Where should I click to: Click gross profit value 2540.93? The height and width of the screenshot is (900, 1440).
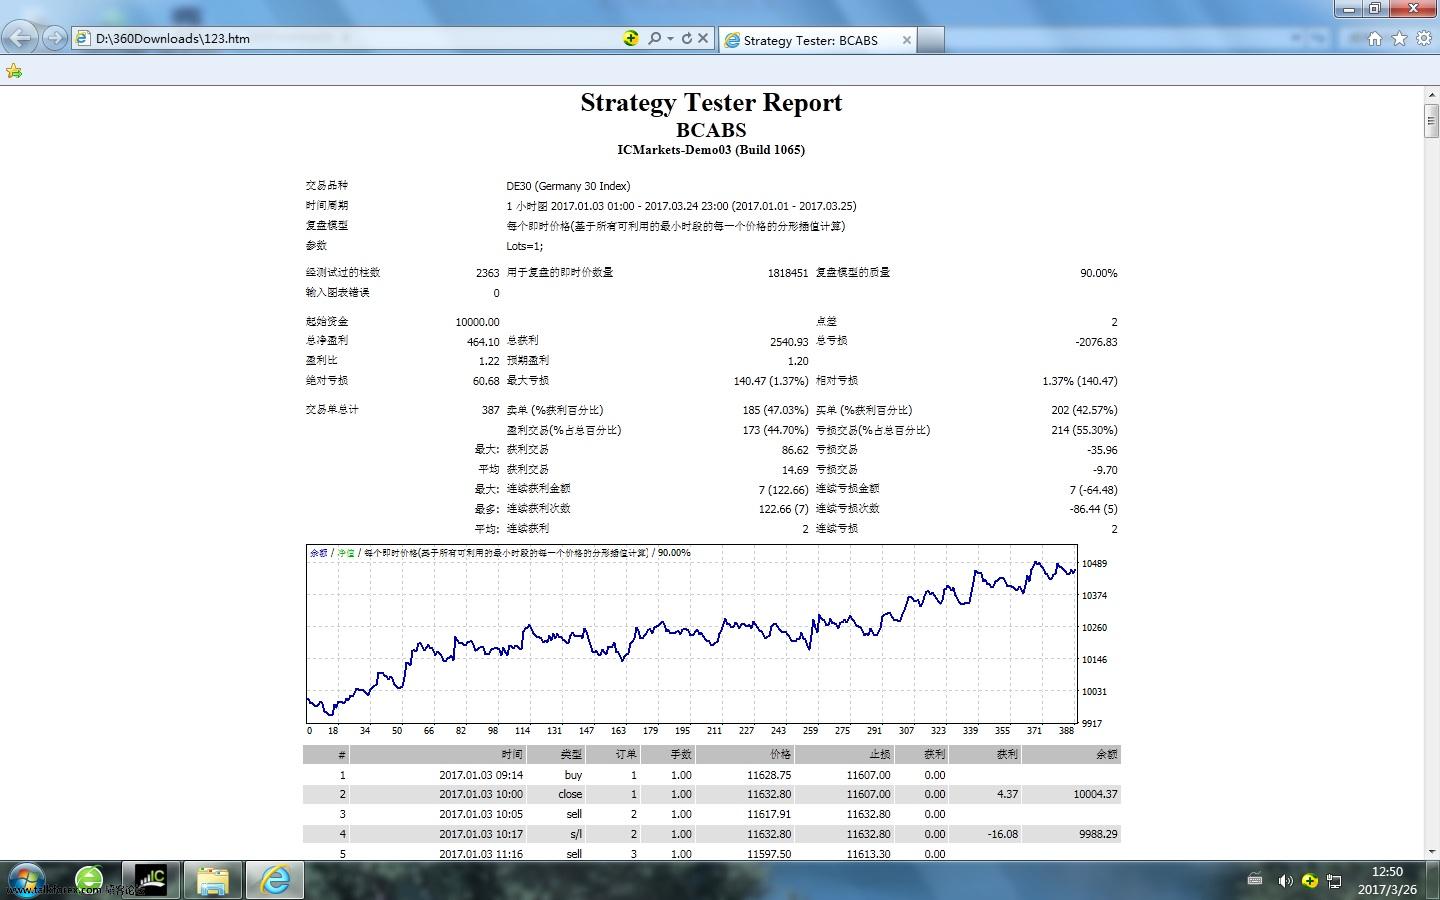coord(788,342)
